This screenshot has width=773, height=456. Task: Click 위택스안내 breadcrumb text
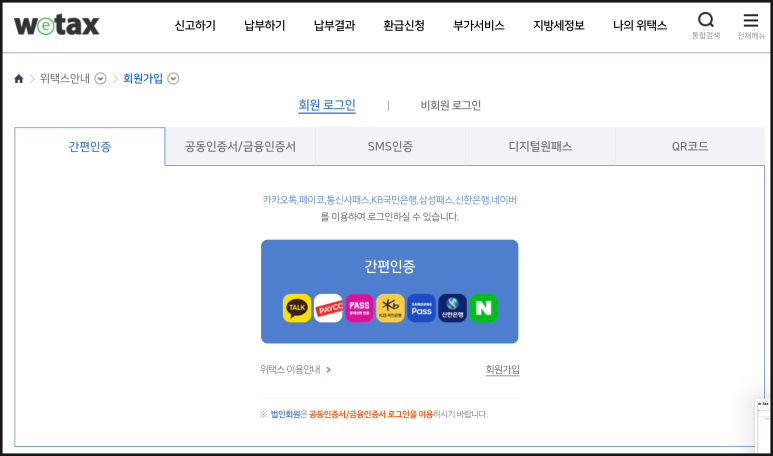(x=65, y=78)
